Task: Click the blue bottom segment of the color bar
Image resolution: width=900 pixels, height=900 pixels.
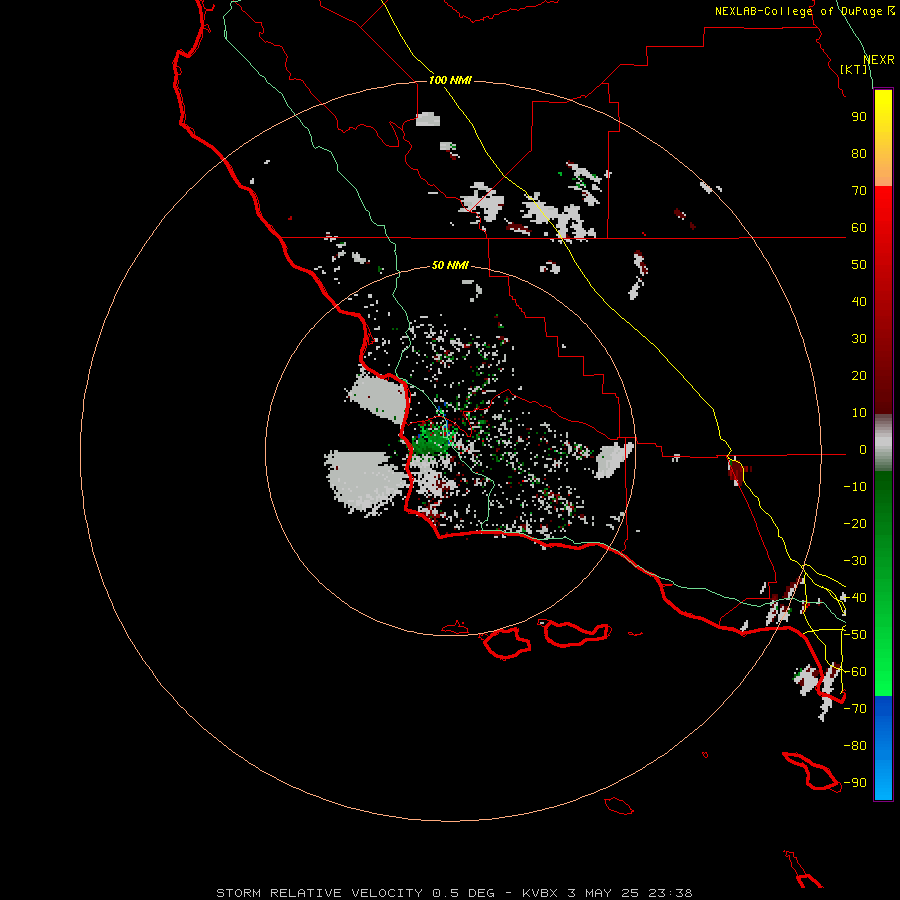Action: coord(883,748)
